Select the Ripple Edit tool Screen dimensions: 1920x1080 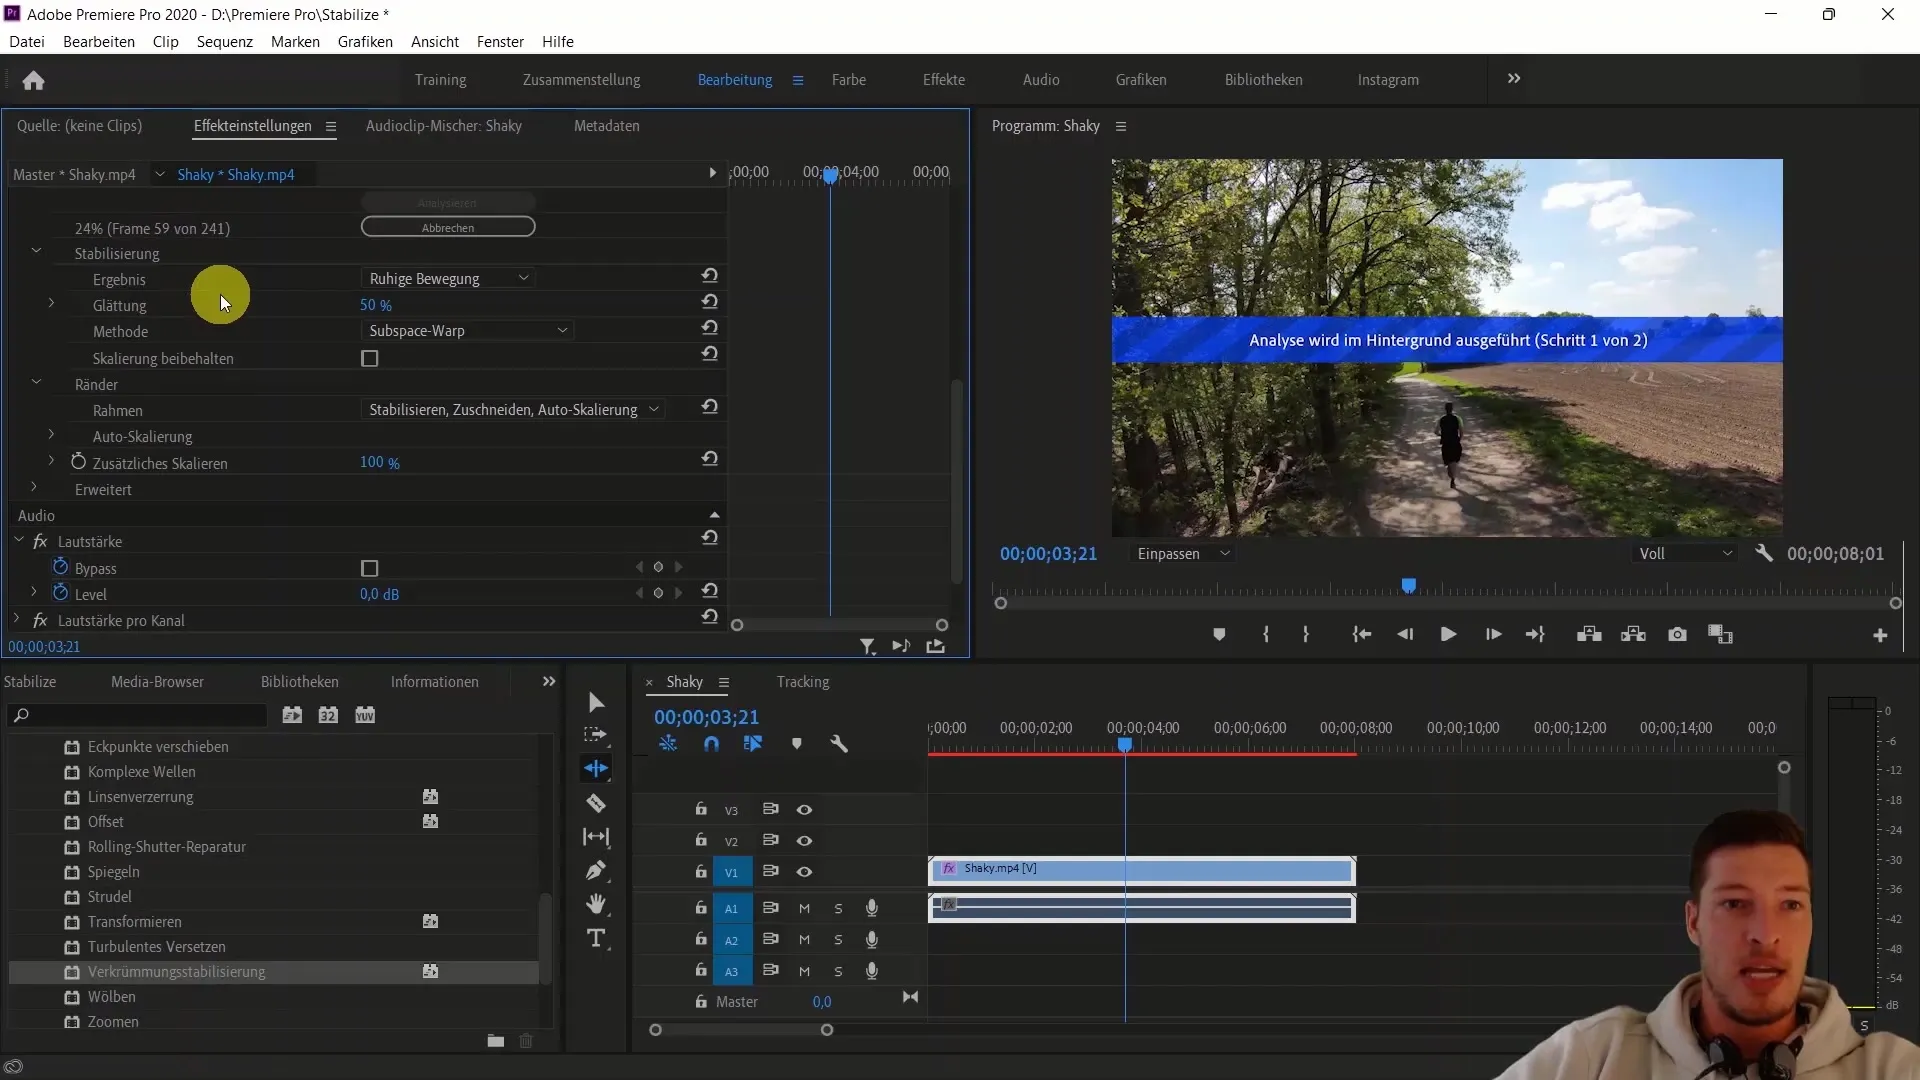point(596,768)
